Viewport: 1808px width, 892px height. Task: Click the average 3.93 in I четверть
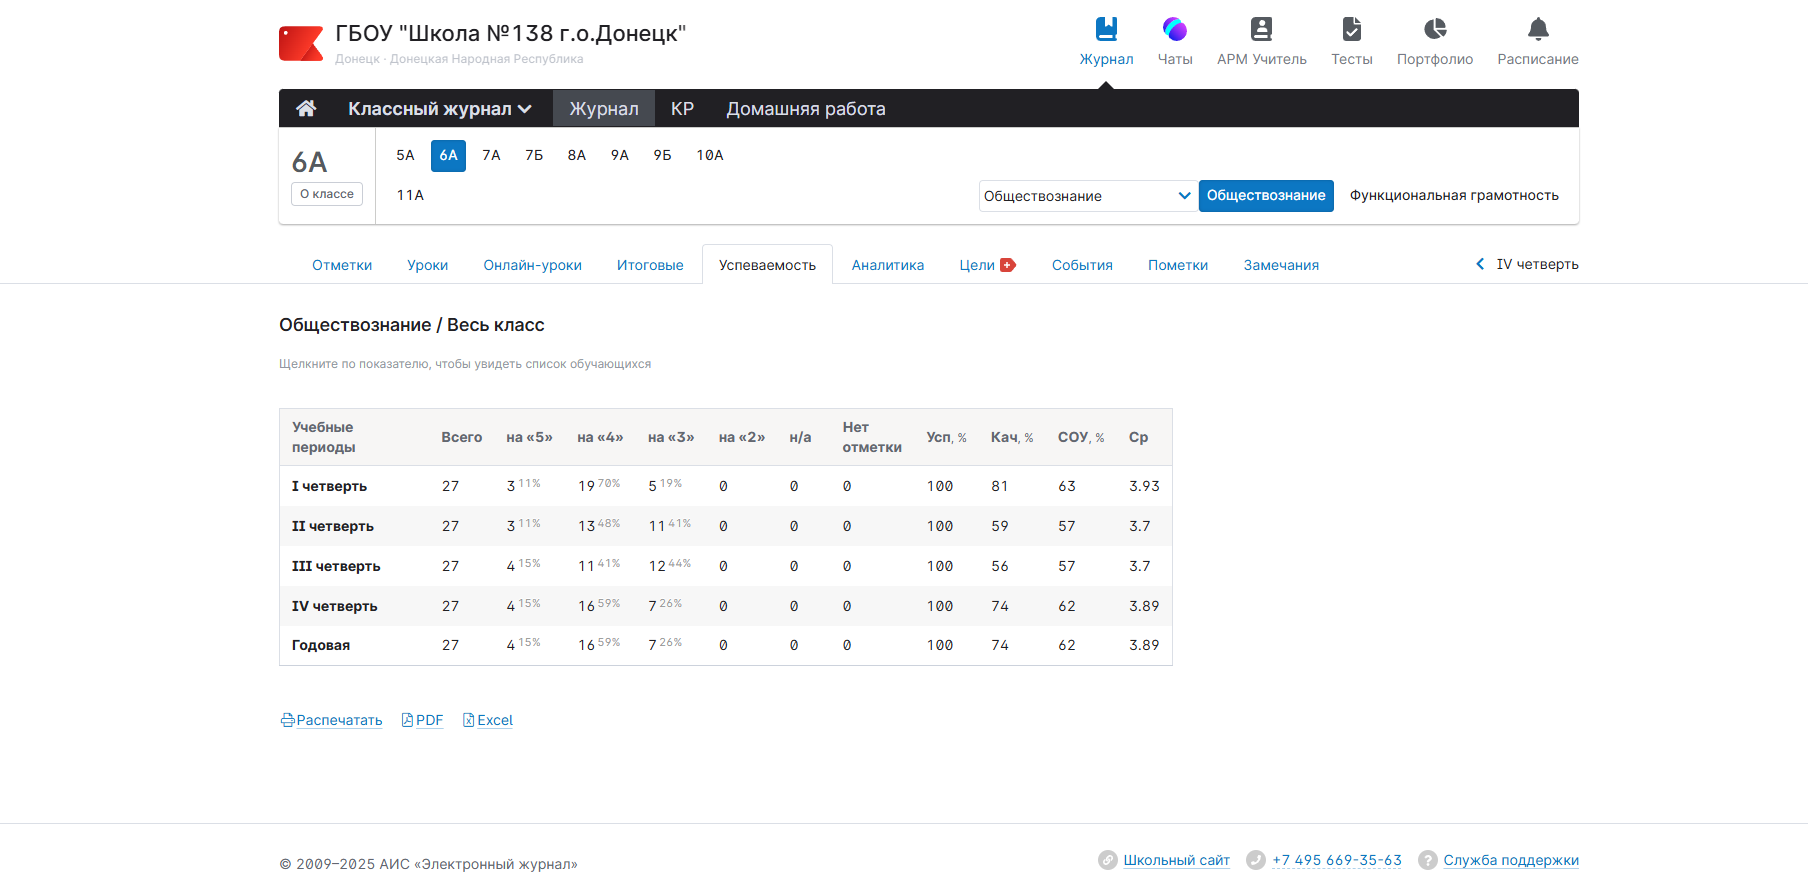click(x=1144, y=486)
